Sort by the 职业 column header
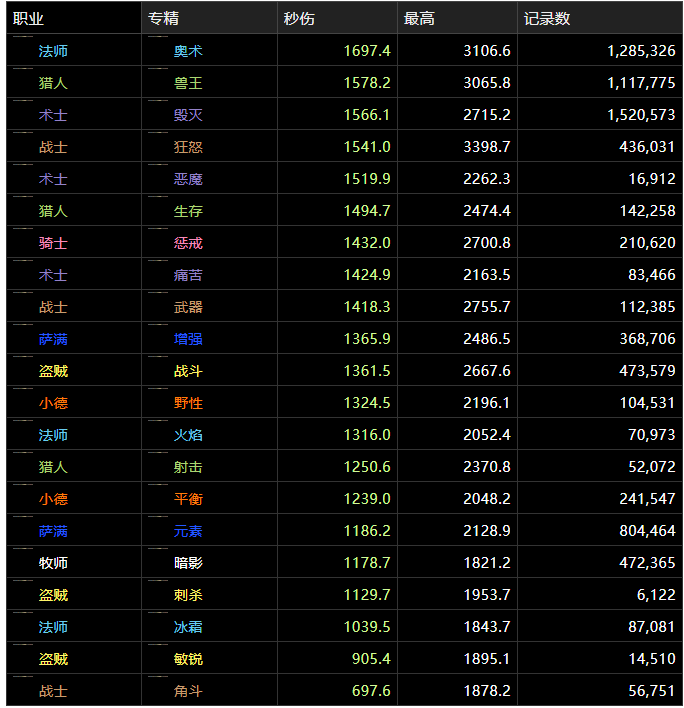 pos(74,18)
